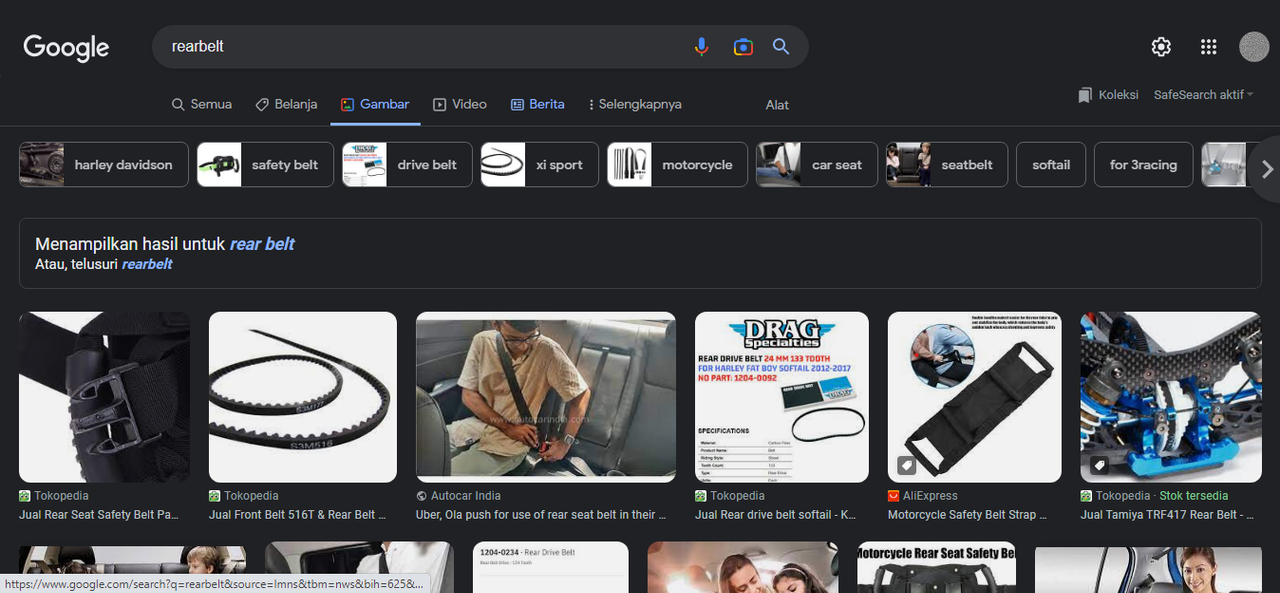
Task: Open Rear Seat Safety Belt image
Action: 104,397
